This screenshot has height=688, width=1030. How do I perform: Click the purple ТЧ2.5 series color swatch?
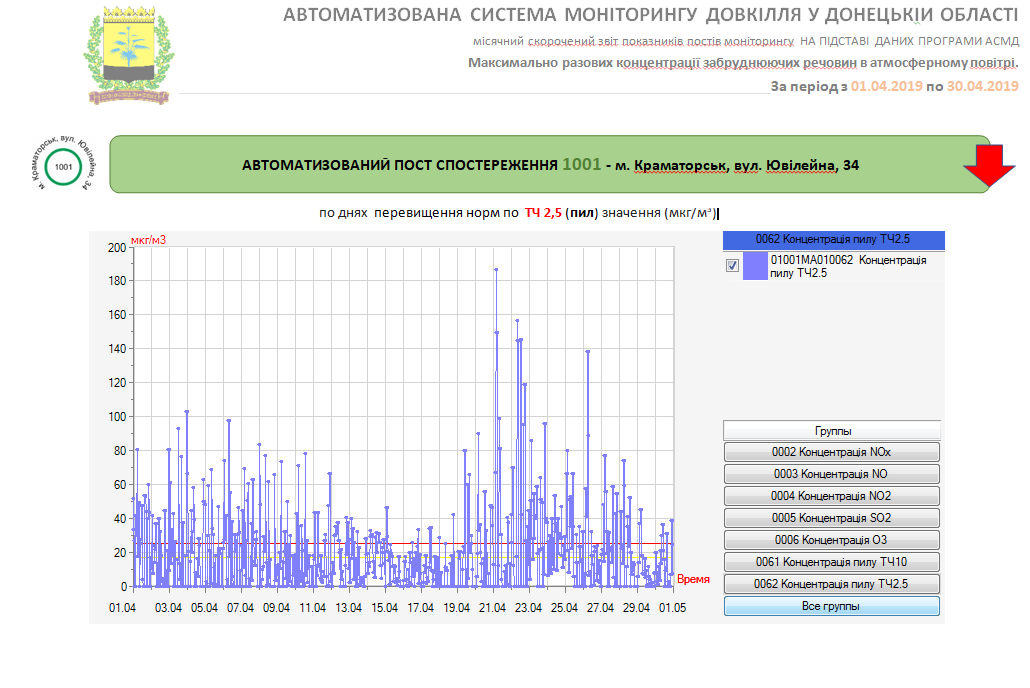[x=755, y=267]
